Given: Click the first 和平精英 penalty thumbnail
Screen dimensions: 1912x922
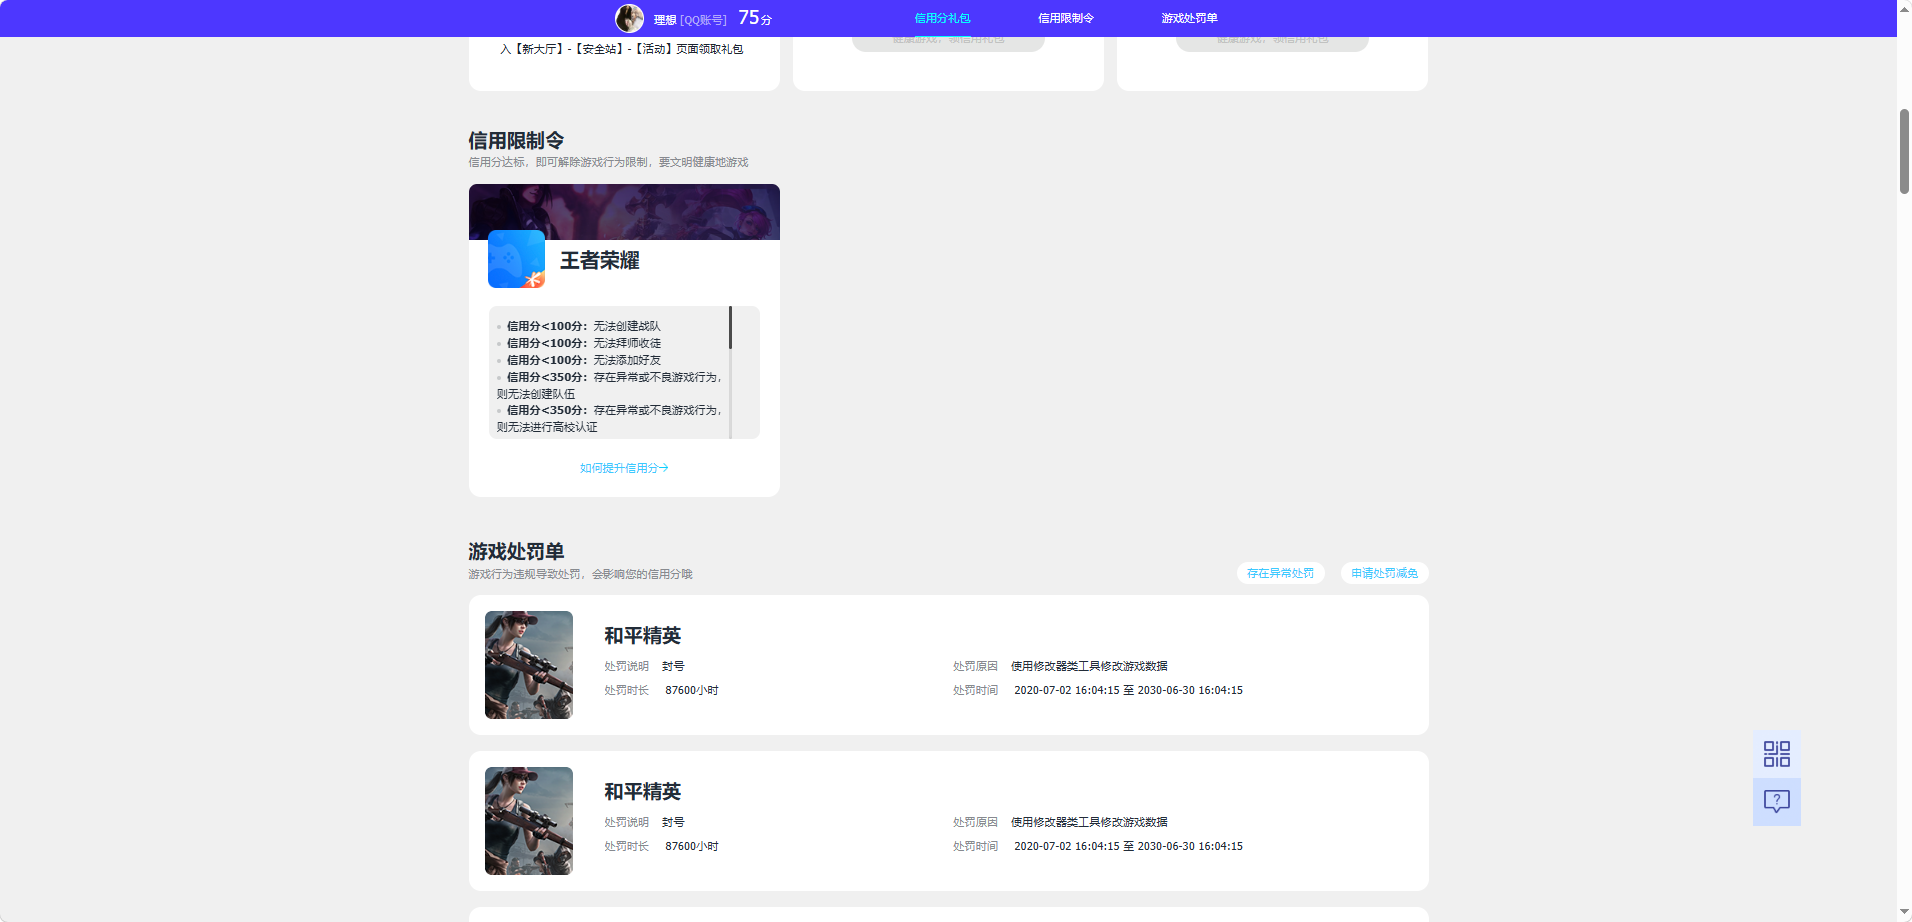Looking at the screenshot, I should [529, 665].
